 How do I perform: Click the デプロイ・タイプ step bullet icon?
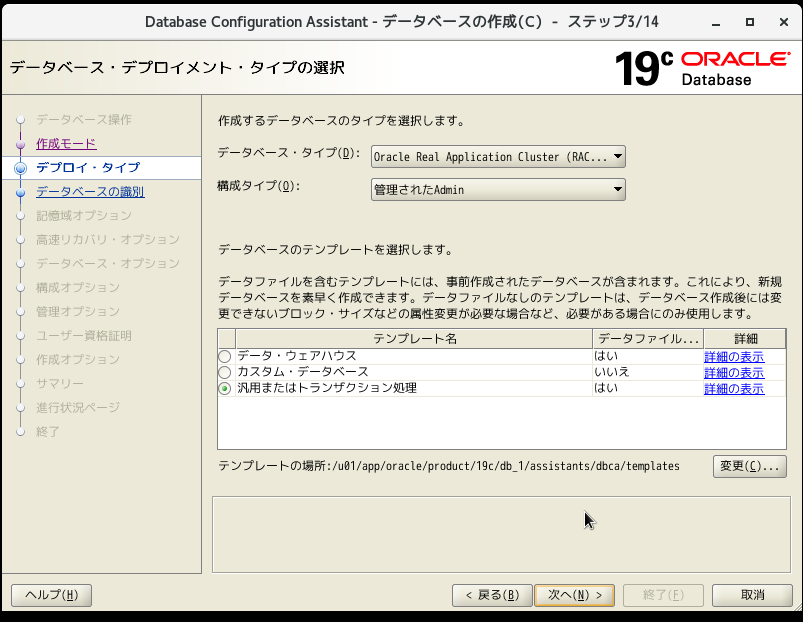[x=20, y=168]
